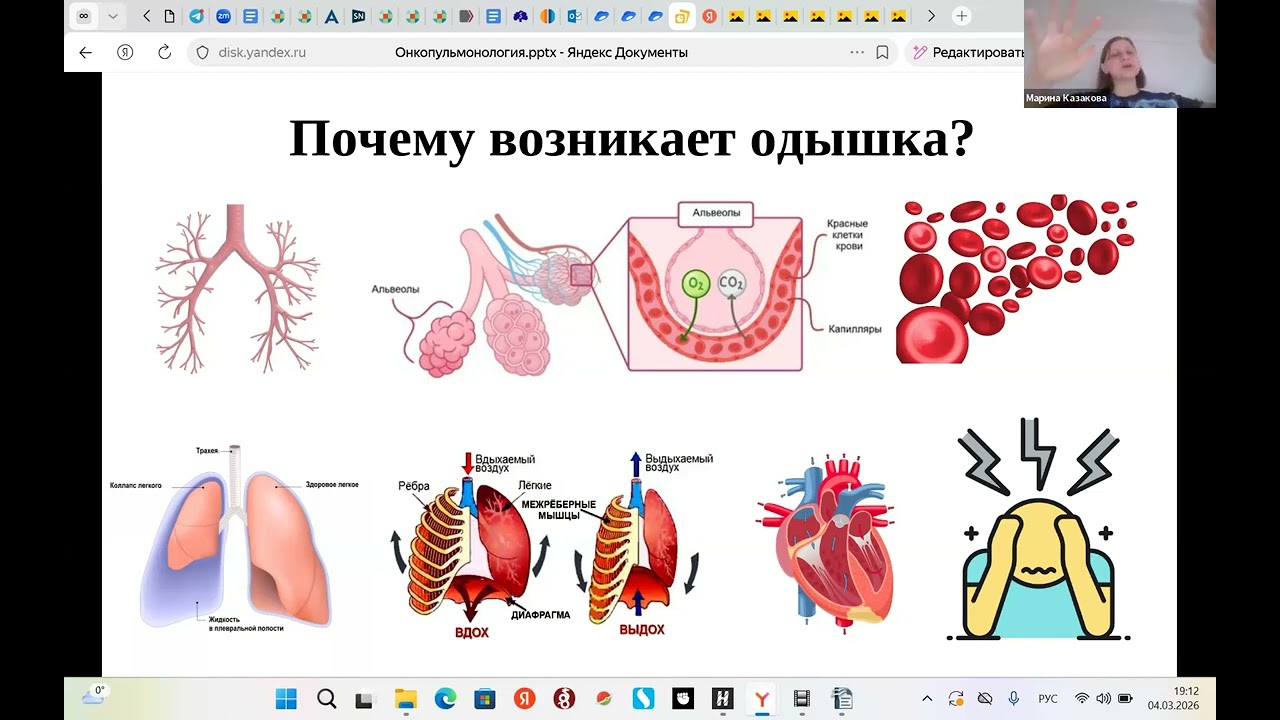Switch the РУС input language indicator

[x=1048, y=698]
